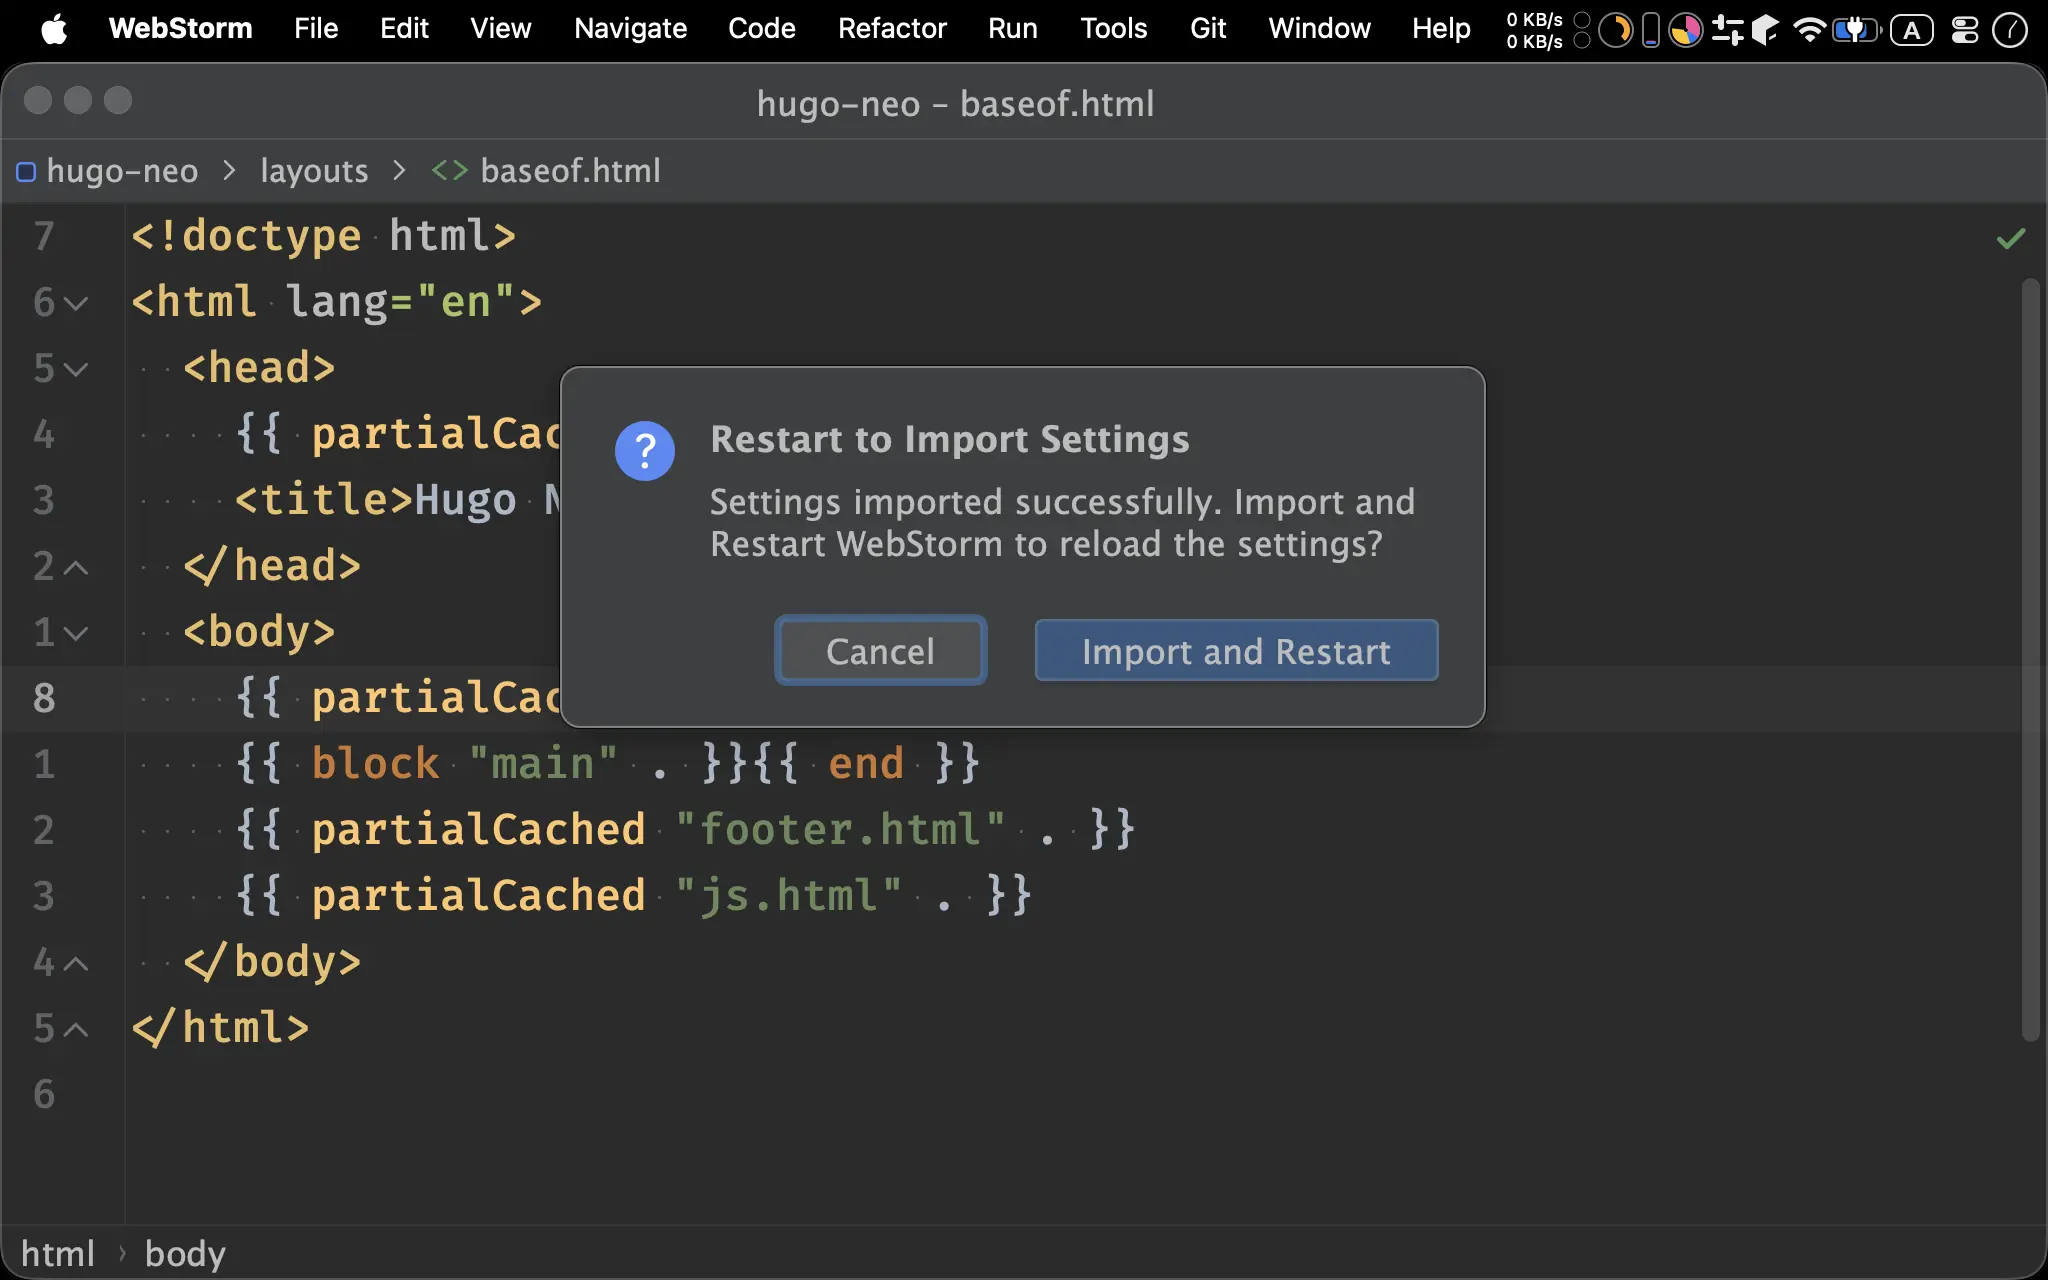Open the Tools menu
The image size is (2048, 1280).
(1114, 28)
